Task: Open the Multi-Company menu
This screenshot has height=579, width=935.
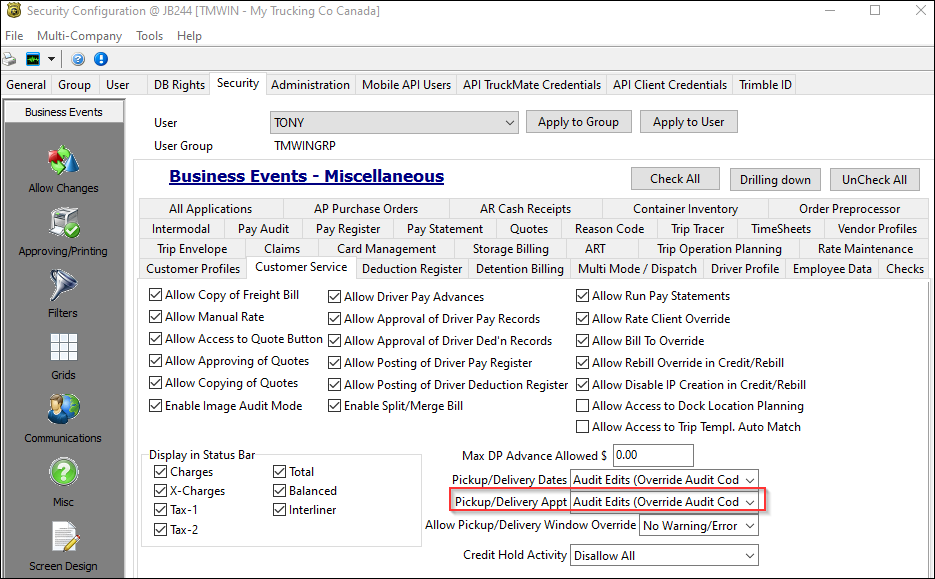Action: 79,35
